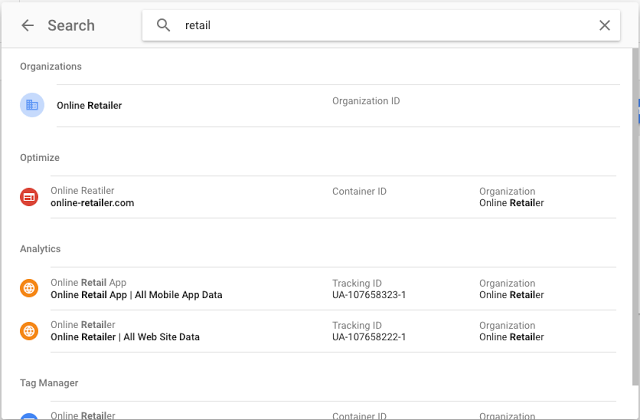Go back using the arrow next to Search
This screenshot has height=420, width=640.
[x=27, y=25]
